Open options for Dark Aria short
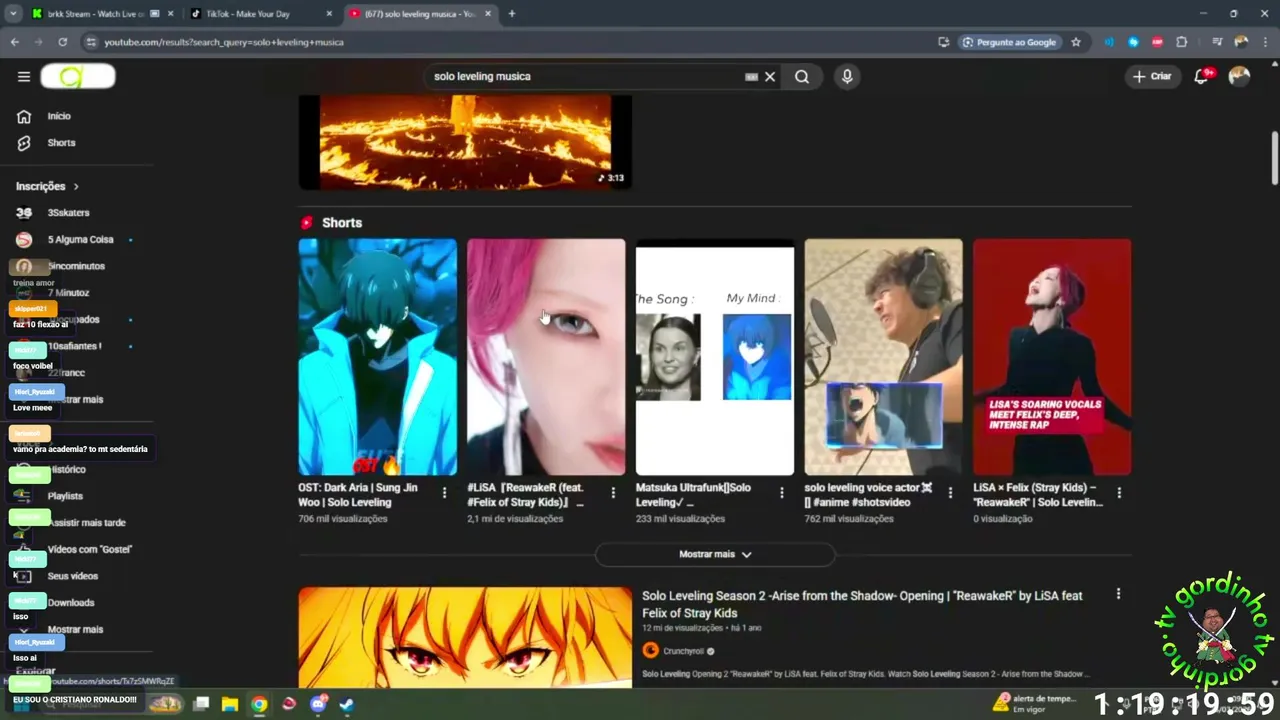Viewport: 1280px width, 720px height. pyautogui.click(x=444, y=492)
